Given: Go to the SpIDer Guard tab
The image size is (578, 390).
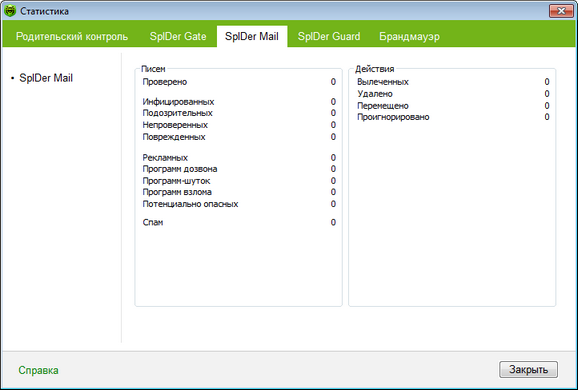Looking at the screenshot, I should tap(329, 36).
